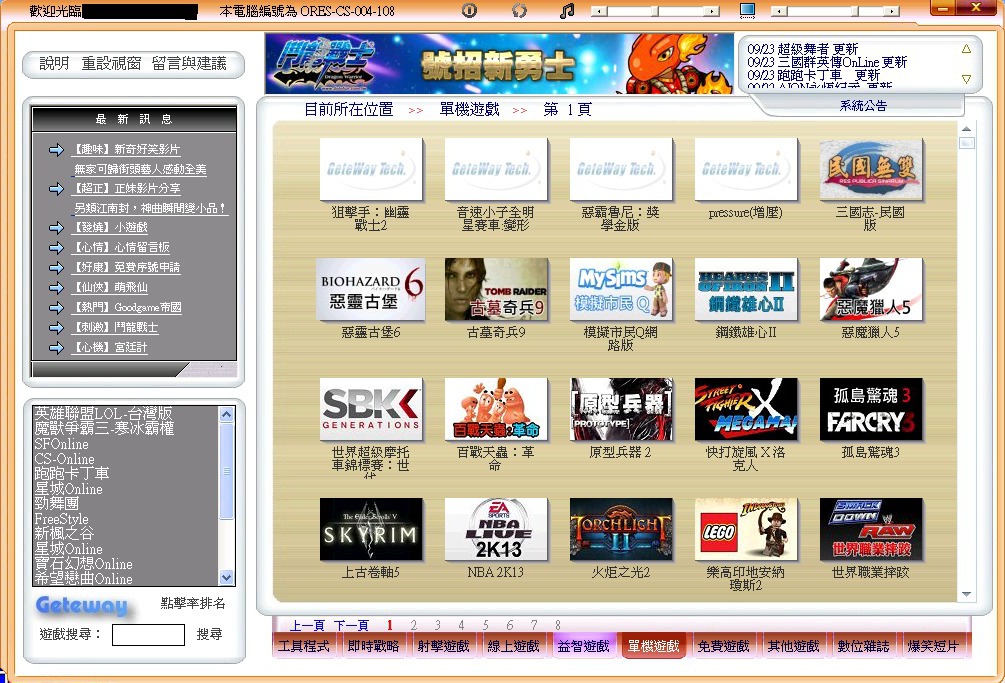Open Far Cry 3 孤島驚魂3 icon
This screenshot has height=683, width=1005.
pyautogui.click(x=871, y=409)
